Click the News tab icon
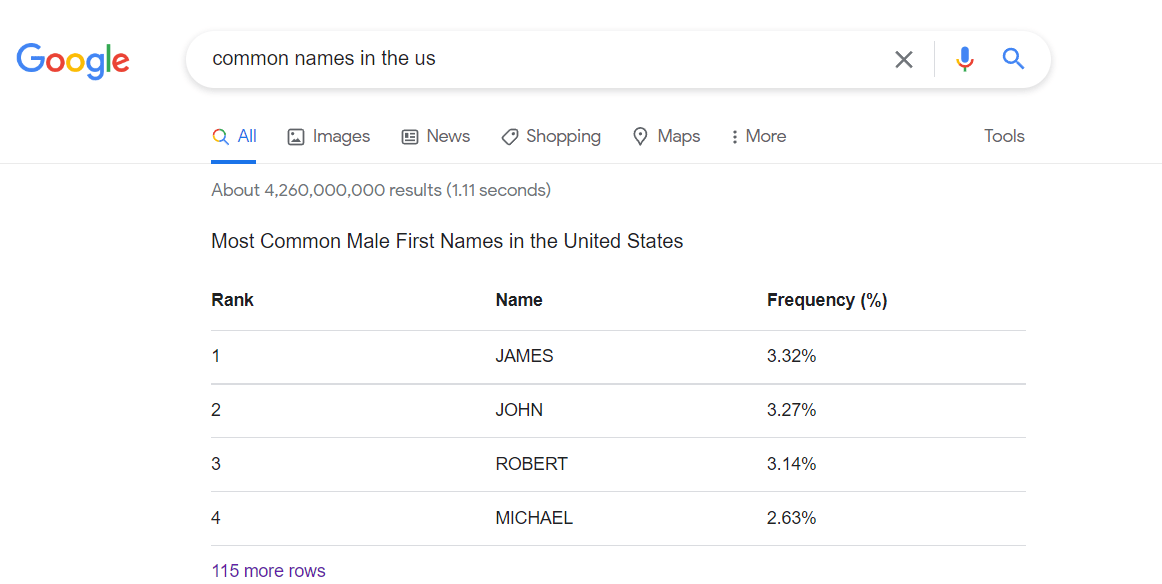Image resolution: width=1162 pixels, height=584 pixels. point(409,136)
